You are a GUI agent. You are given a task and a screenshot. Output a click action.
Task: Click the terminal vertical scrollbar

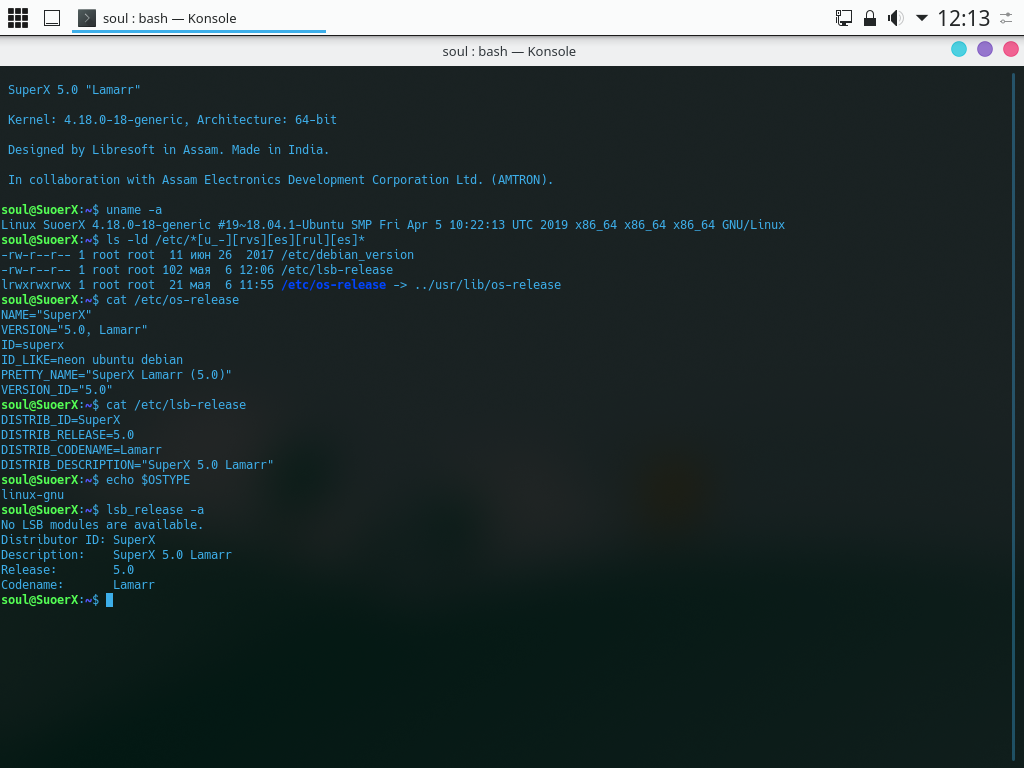pyautogui.click(x=1014, y=418)
